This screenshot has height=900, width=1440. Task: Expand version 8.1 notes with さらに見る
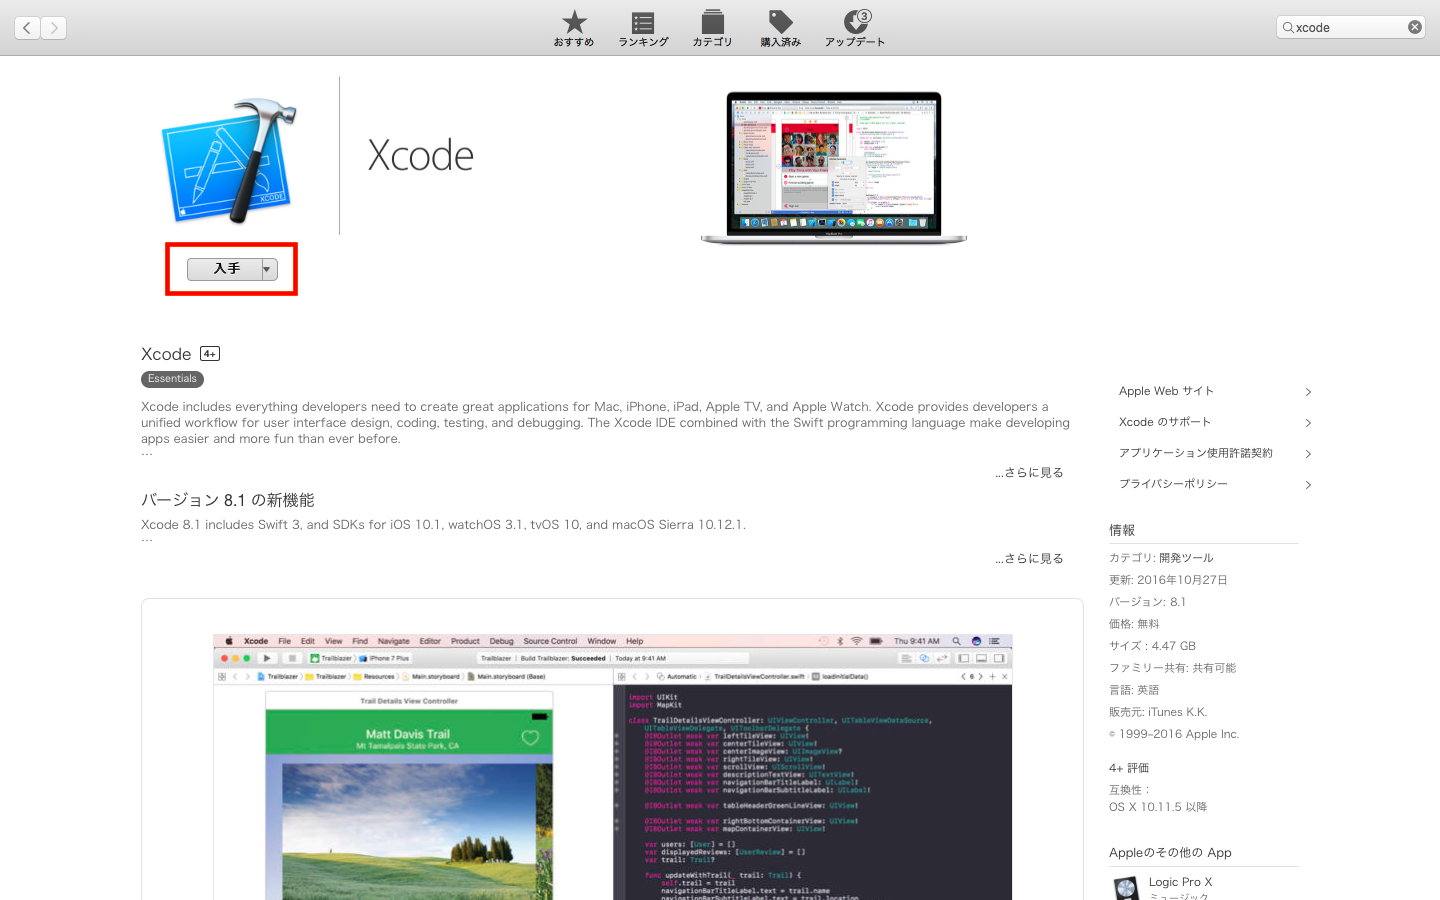1029,559
